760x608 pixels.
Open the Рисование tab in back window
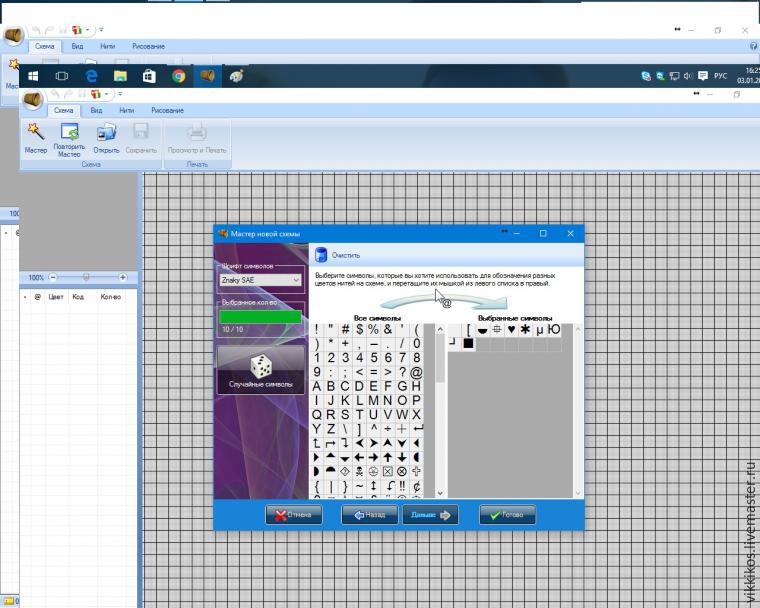(148, 47)
